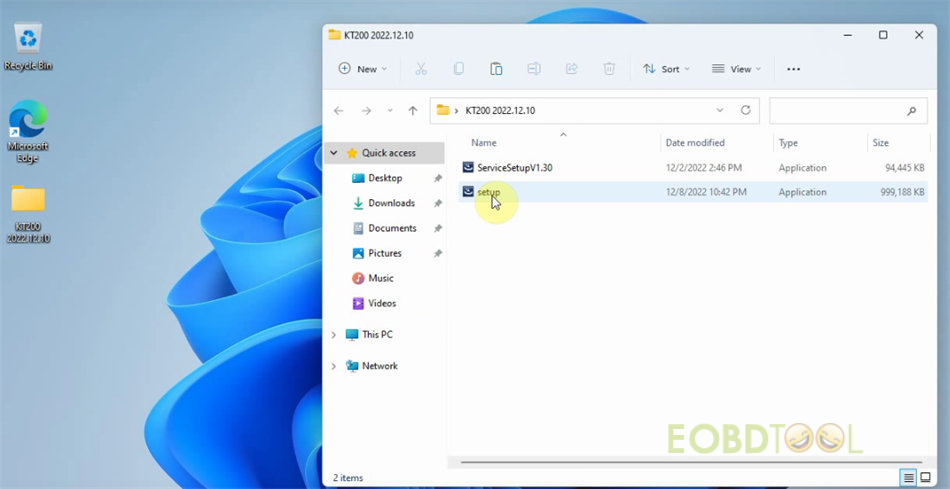
Task: Go forward with the right arrow
Action: (x=366, y=110)
